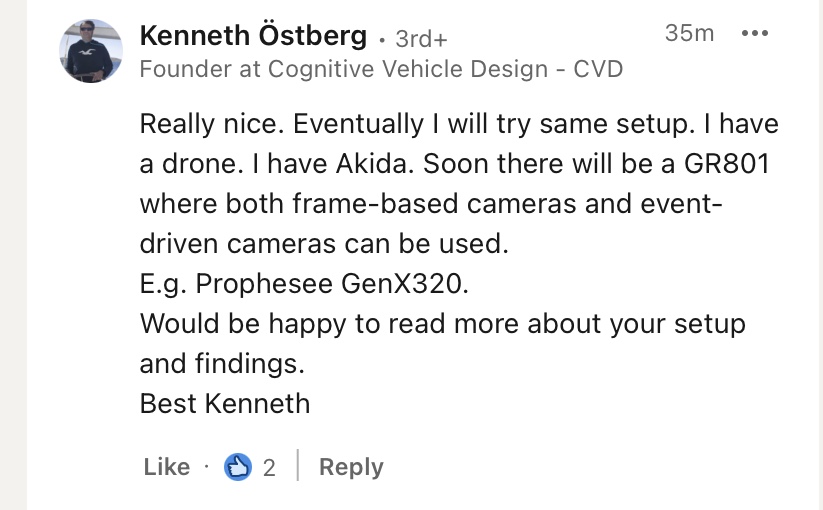Click the "Best Kenneth" sign-off line
This screenshot has width=823, height=510.
point(225,404)
